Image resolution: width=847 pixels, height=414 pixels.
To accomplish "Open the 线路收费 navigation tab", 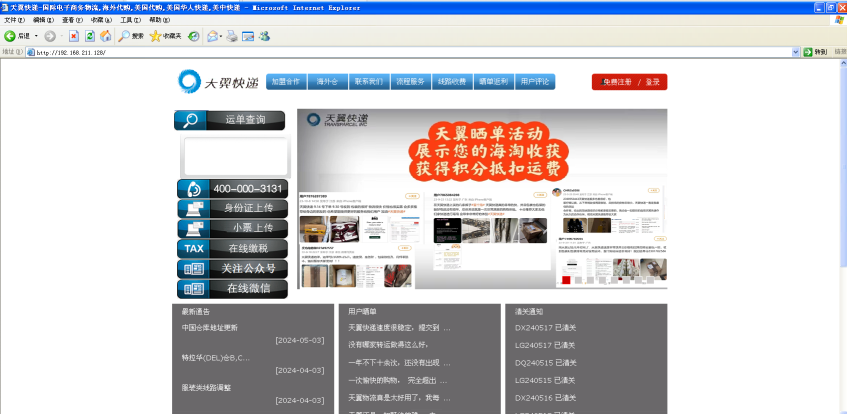I will 452,82.
